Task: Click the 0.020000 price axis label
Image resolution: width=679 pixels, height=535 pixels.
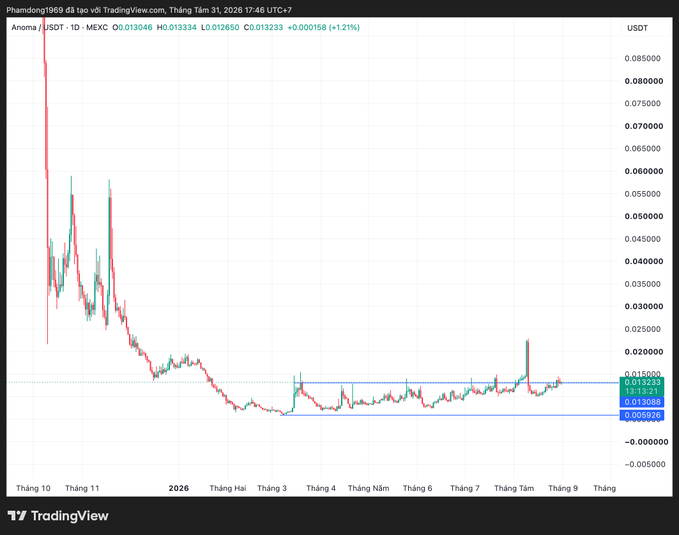Action: pyautogui.click(x=643, y=352)
